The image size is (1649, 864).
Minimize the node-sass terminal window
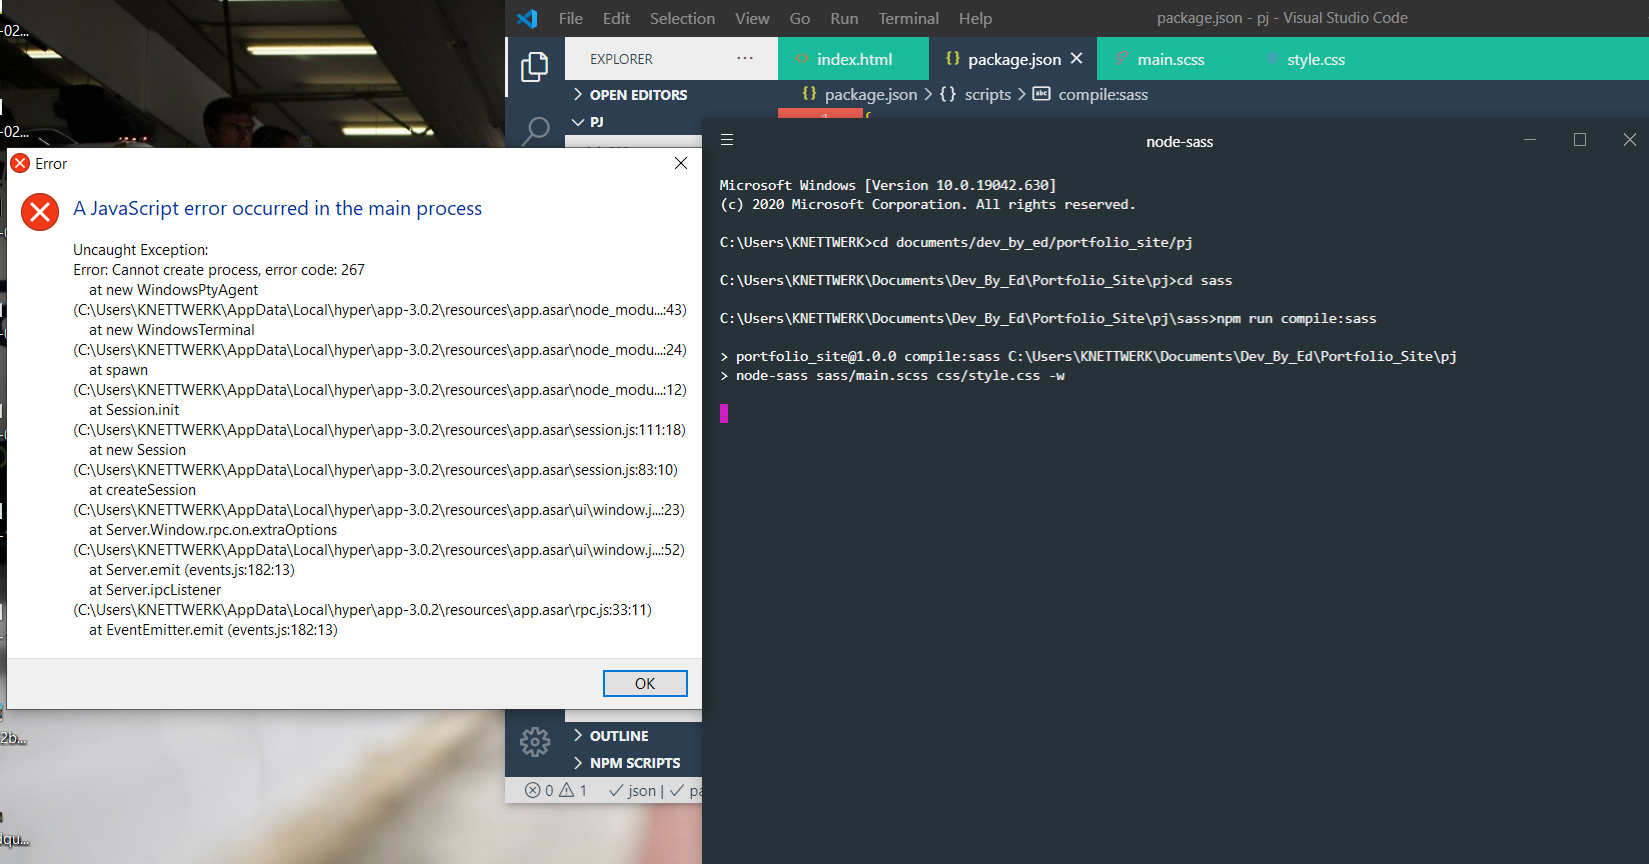1530,140
